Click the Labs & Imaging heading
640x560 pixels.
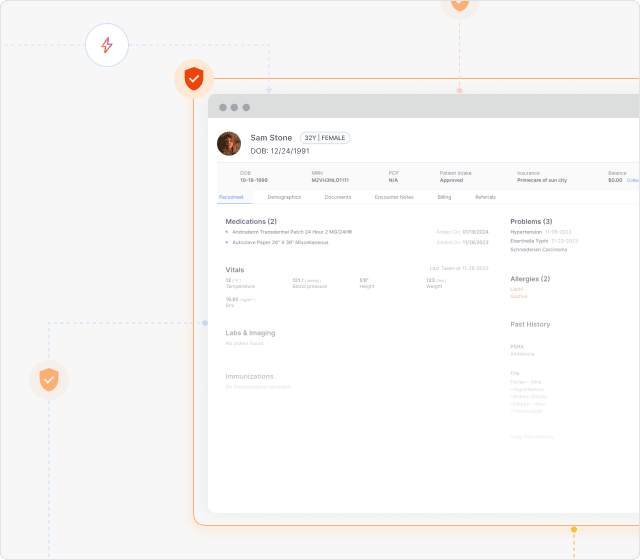coord(250,333)
